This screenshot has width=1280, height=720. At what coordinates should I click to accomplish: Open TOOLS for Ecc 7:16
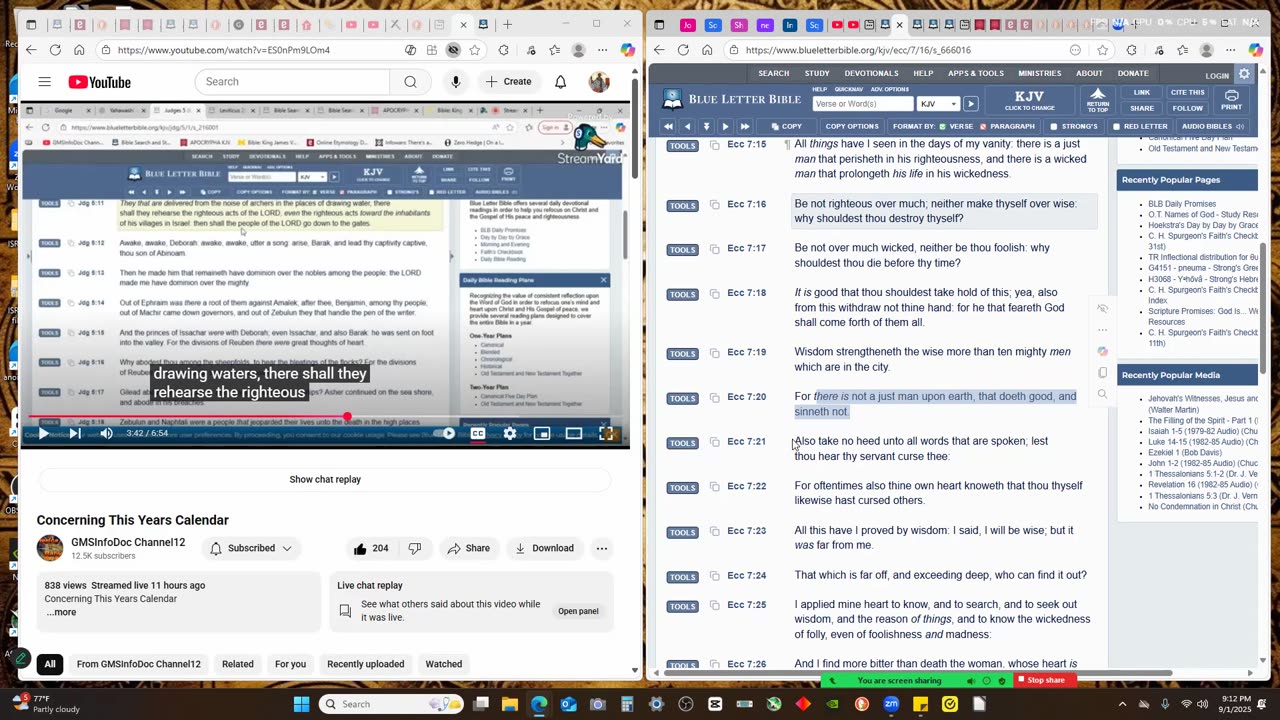pos(682,206)
